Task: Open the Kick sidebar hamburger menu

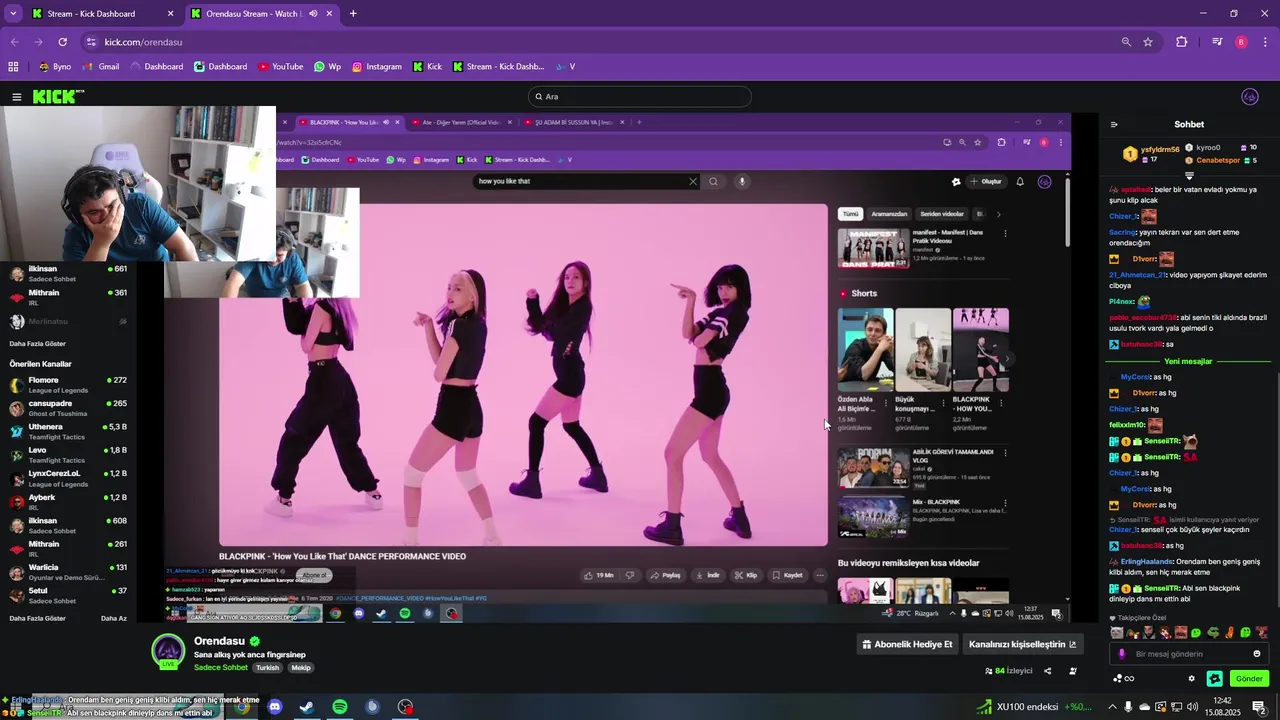Action: point(17,97)
